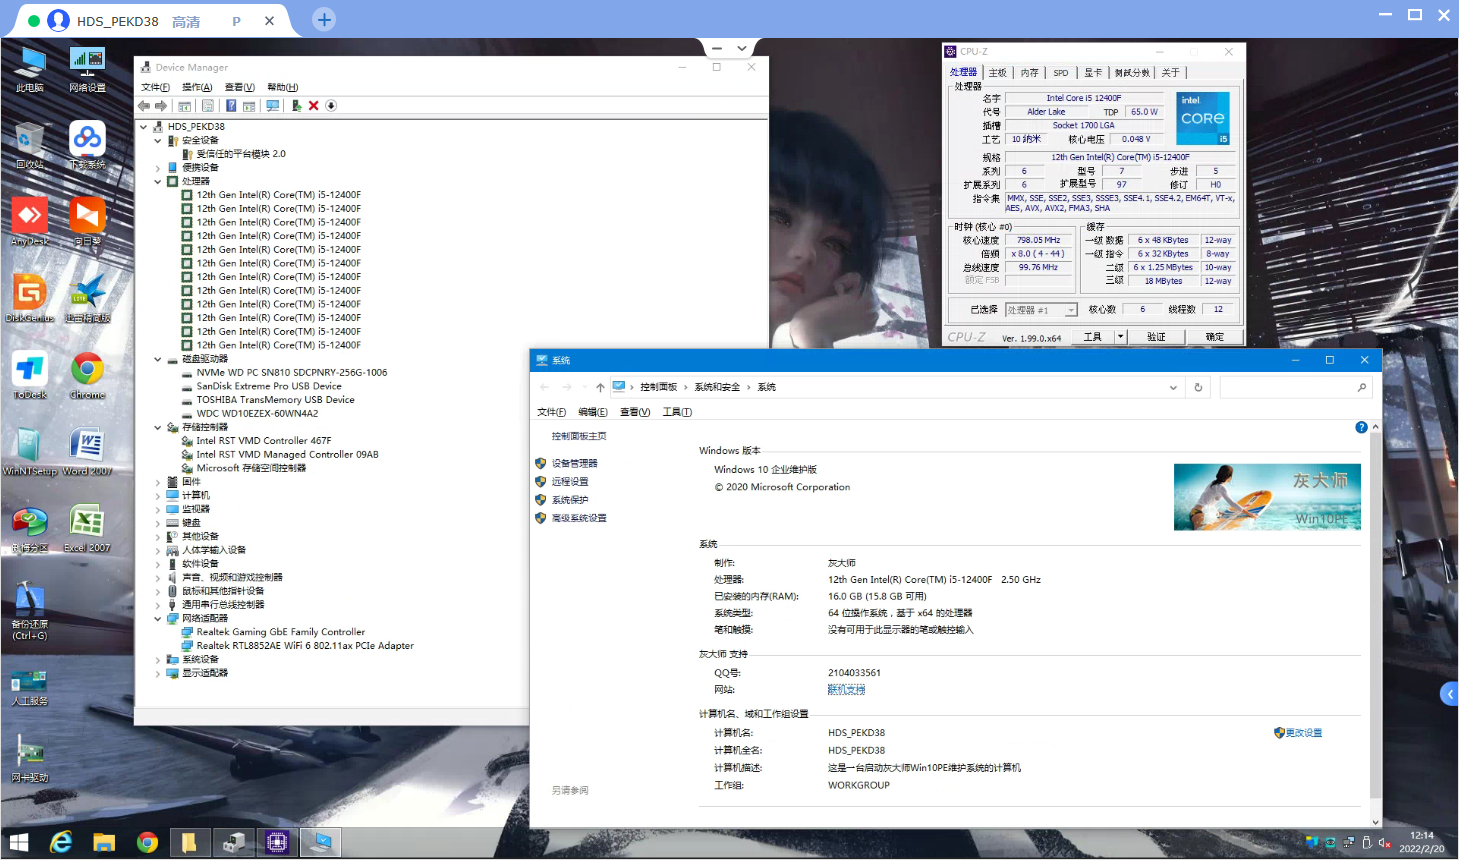Click the Up arrow in System window address bar
1459x860 pixels.
coord(600,387)
